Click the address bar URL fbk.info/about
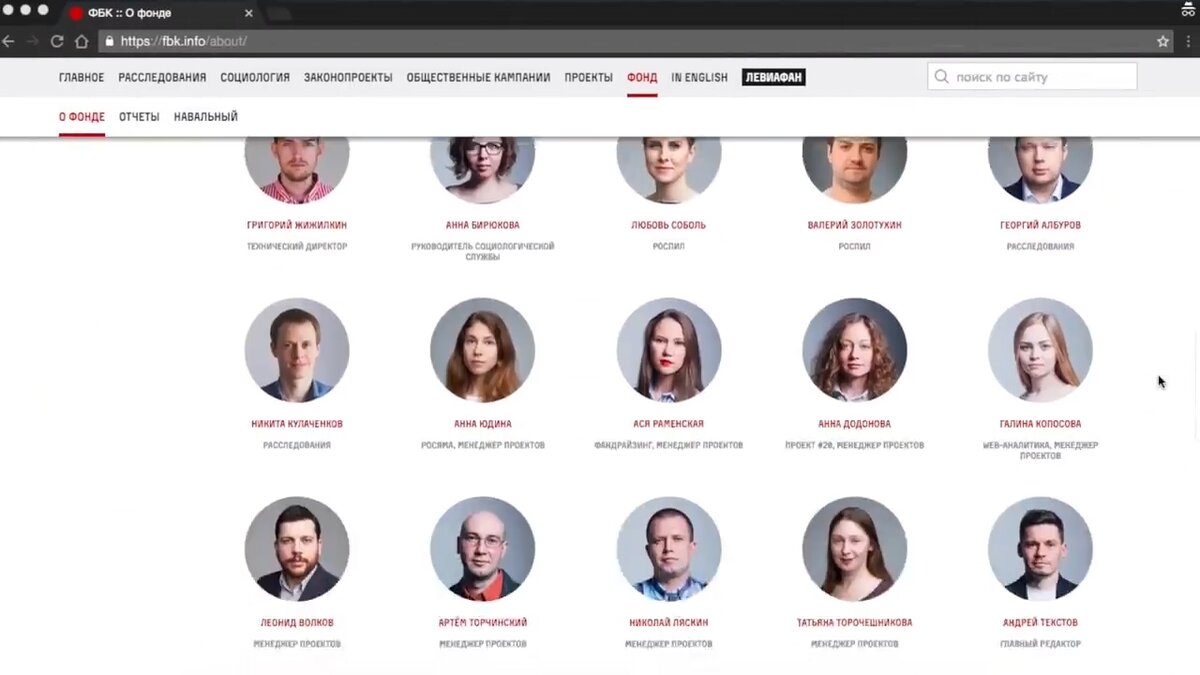Image resolution: width=1200 pixels, height=675 pixels. pos(183,41)
